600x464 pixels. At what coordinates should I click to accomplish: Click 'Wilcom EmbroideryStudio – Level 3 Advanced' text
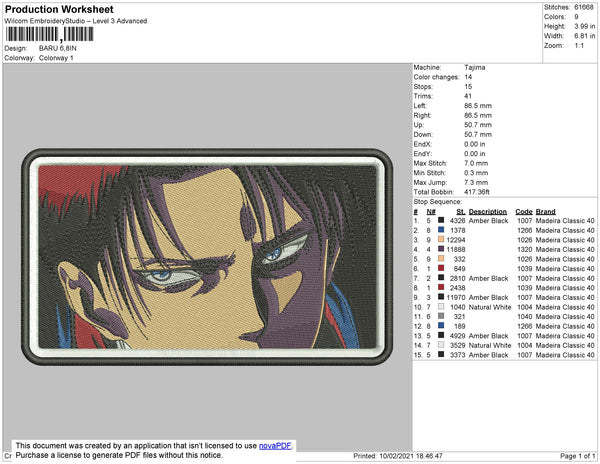(76, 21)
